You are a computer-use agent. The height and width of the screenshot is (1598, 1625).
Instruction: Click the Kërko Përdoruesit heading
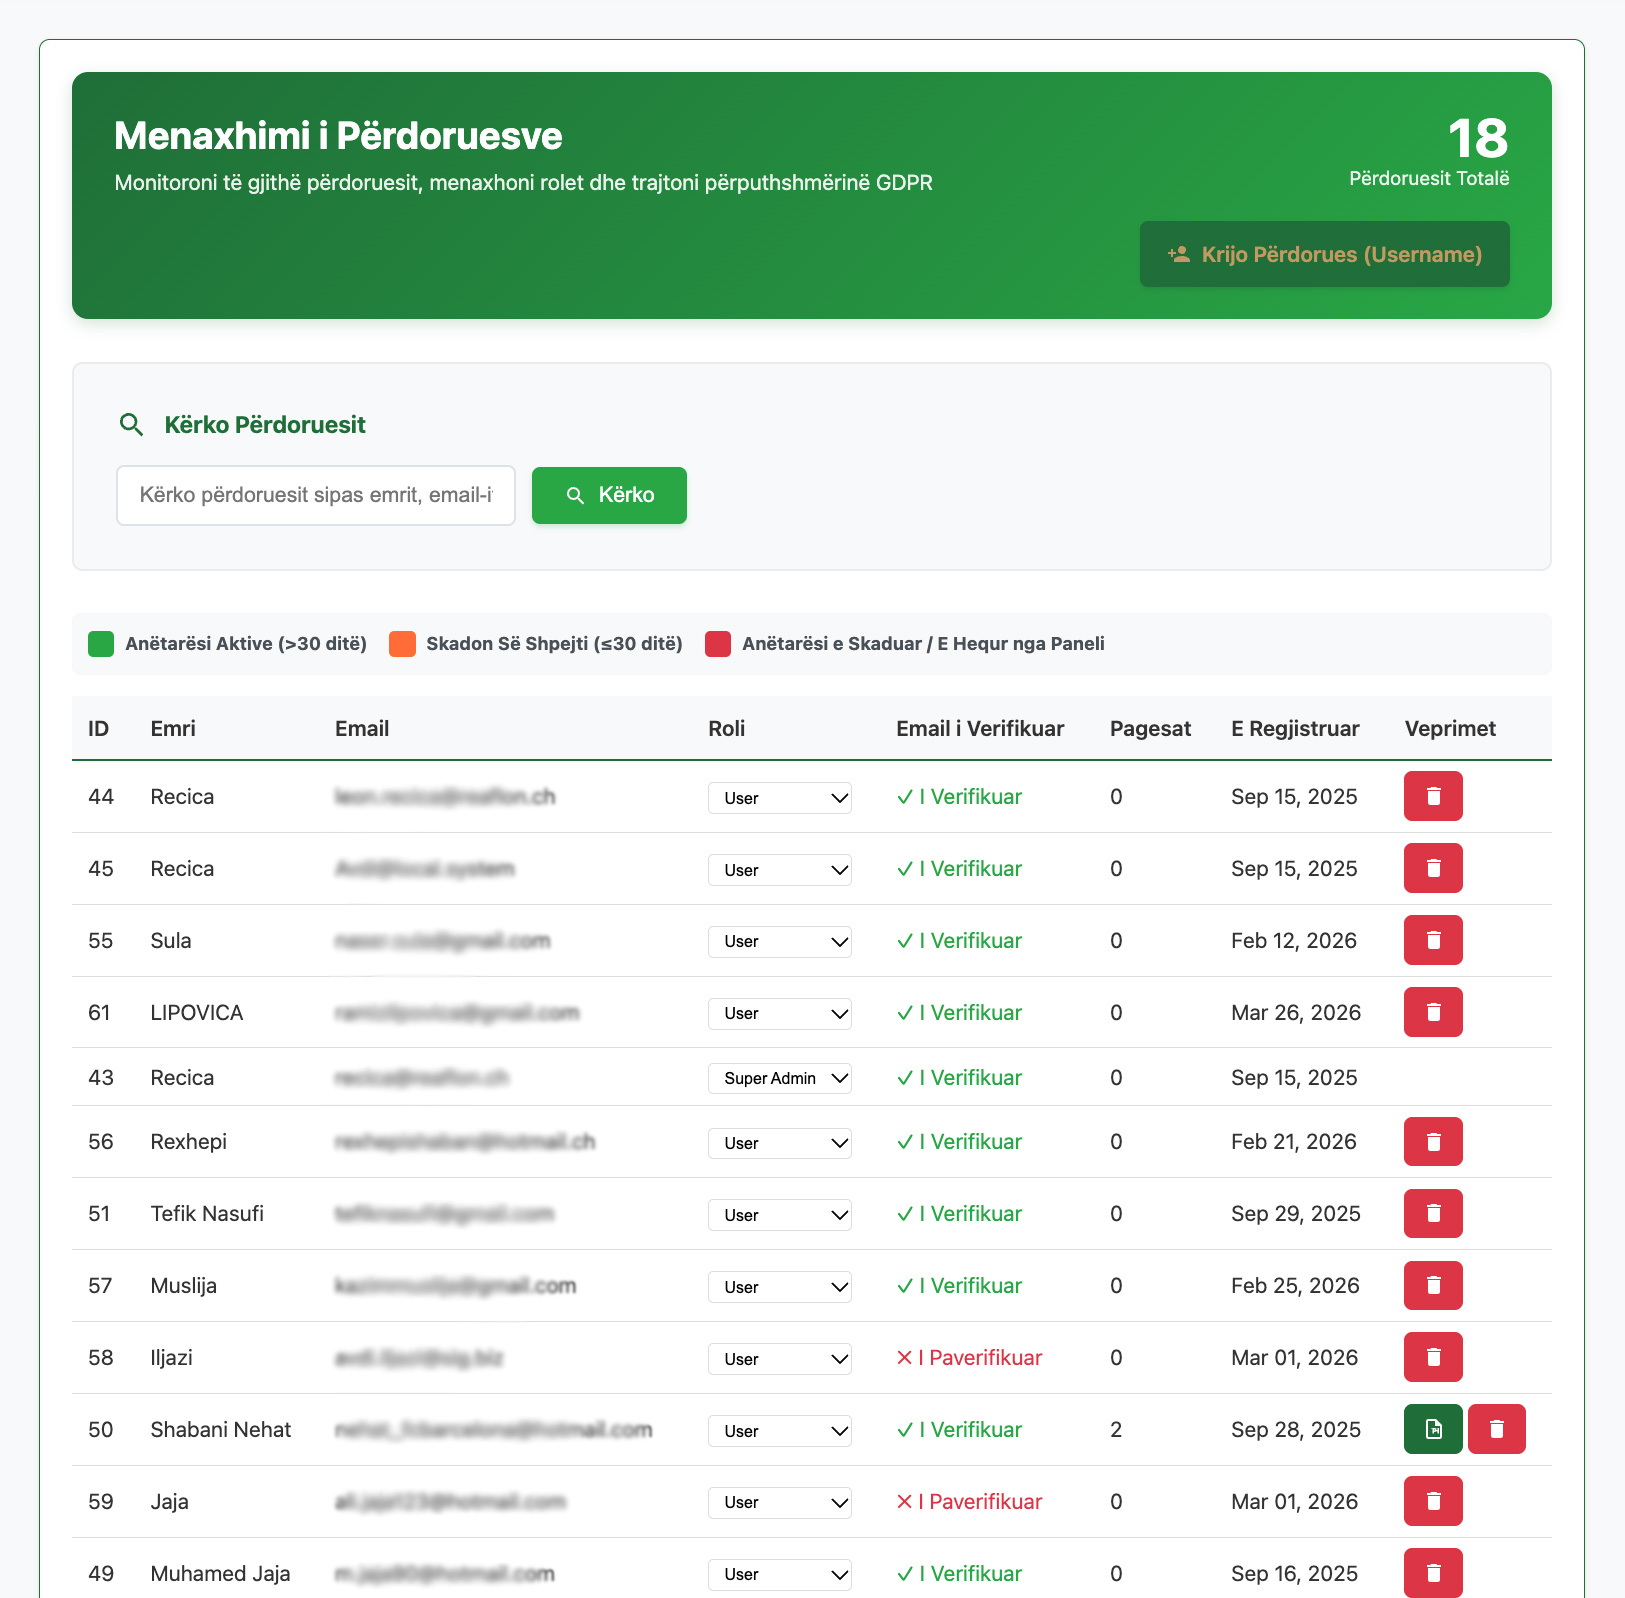pos(265,425)
